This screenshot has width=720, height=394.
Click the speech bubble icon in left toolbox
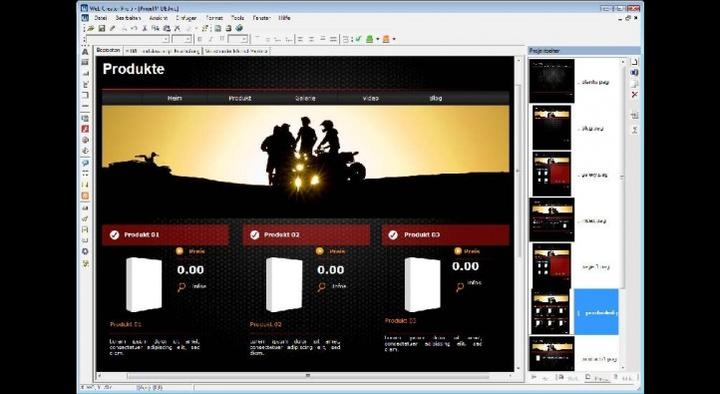click(85, 163)
